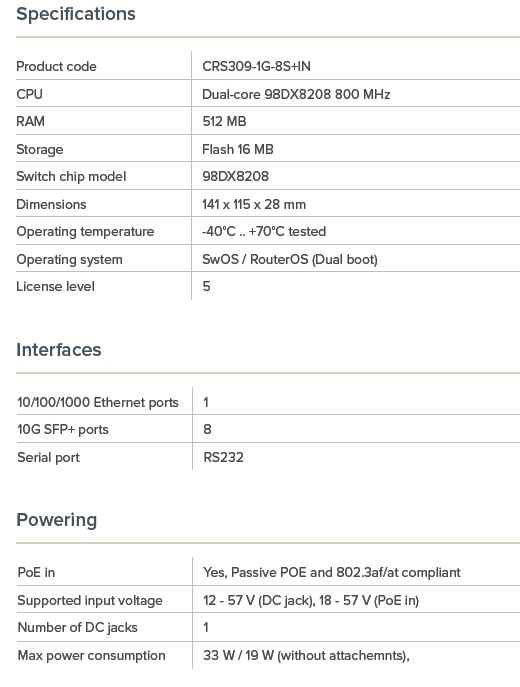Image resolution: width=520 pixels, height=687 pixels.
Task: Click the Passive POE and 802.3af/at compliant text
Action: 346,572
